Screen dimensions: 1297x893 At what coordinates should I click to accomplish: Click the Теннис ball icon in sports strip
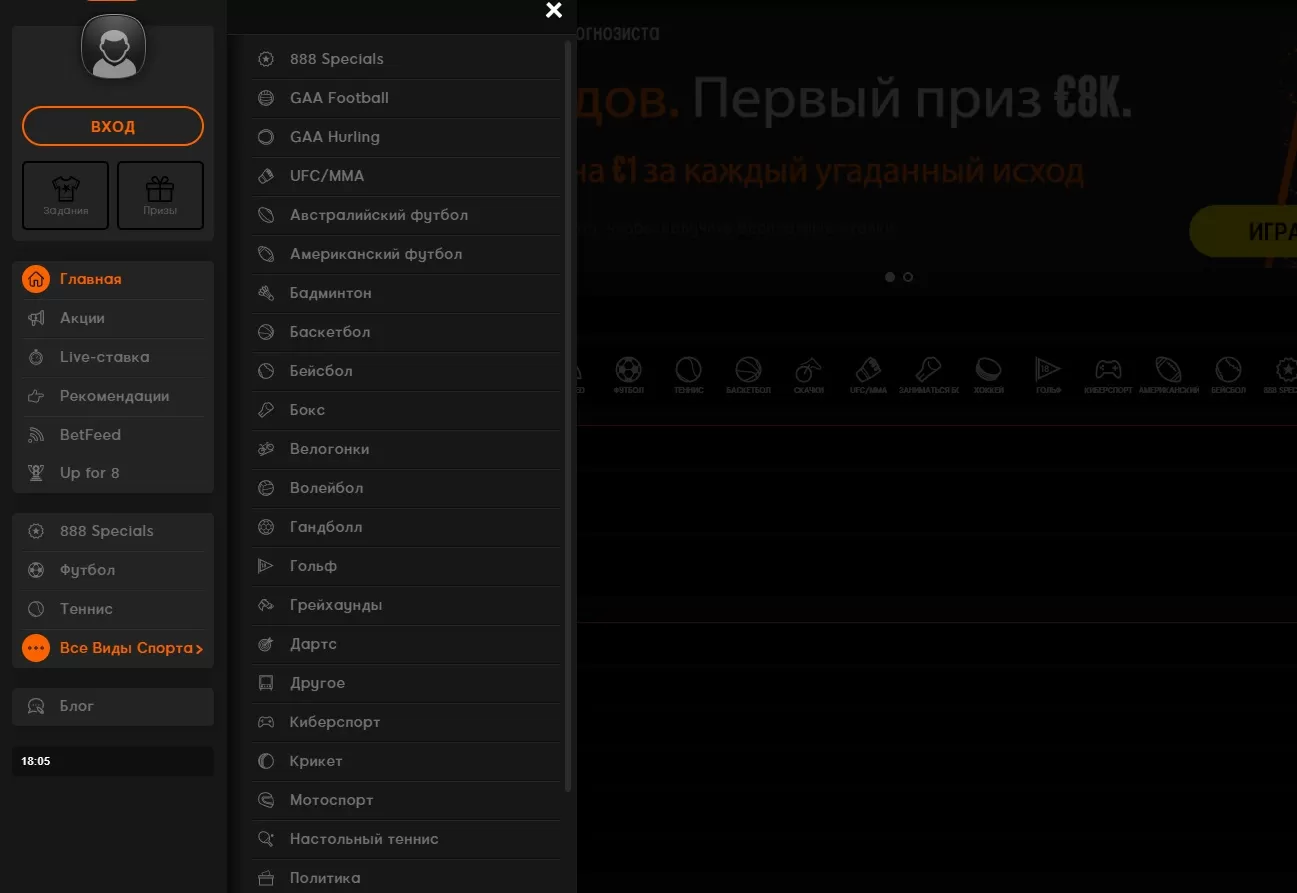click(688, 370)
